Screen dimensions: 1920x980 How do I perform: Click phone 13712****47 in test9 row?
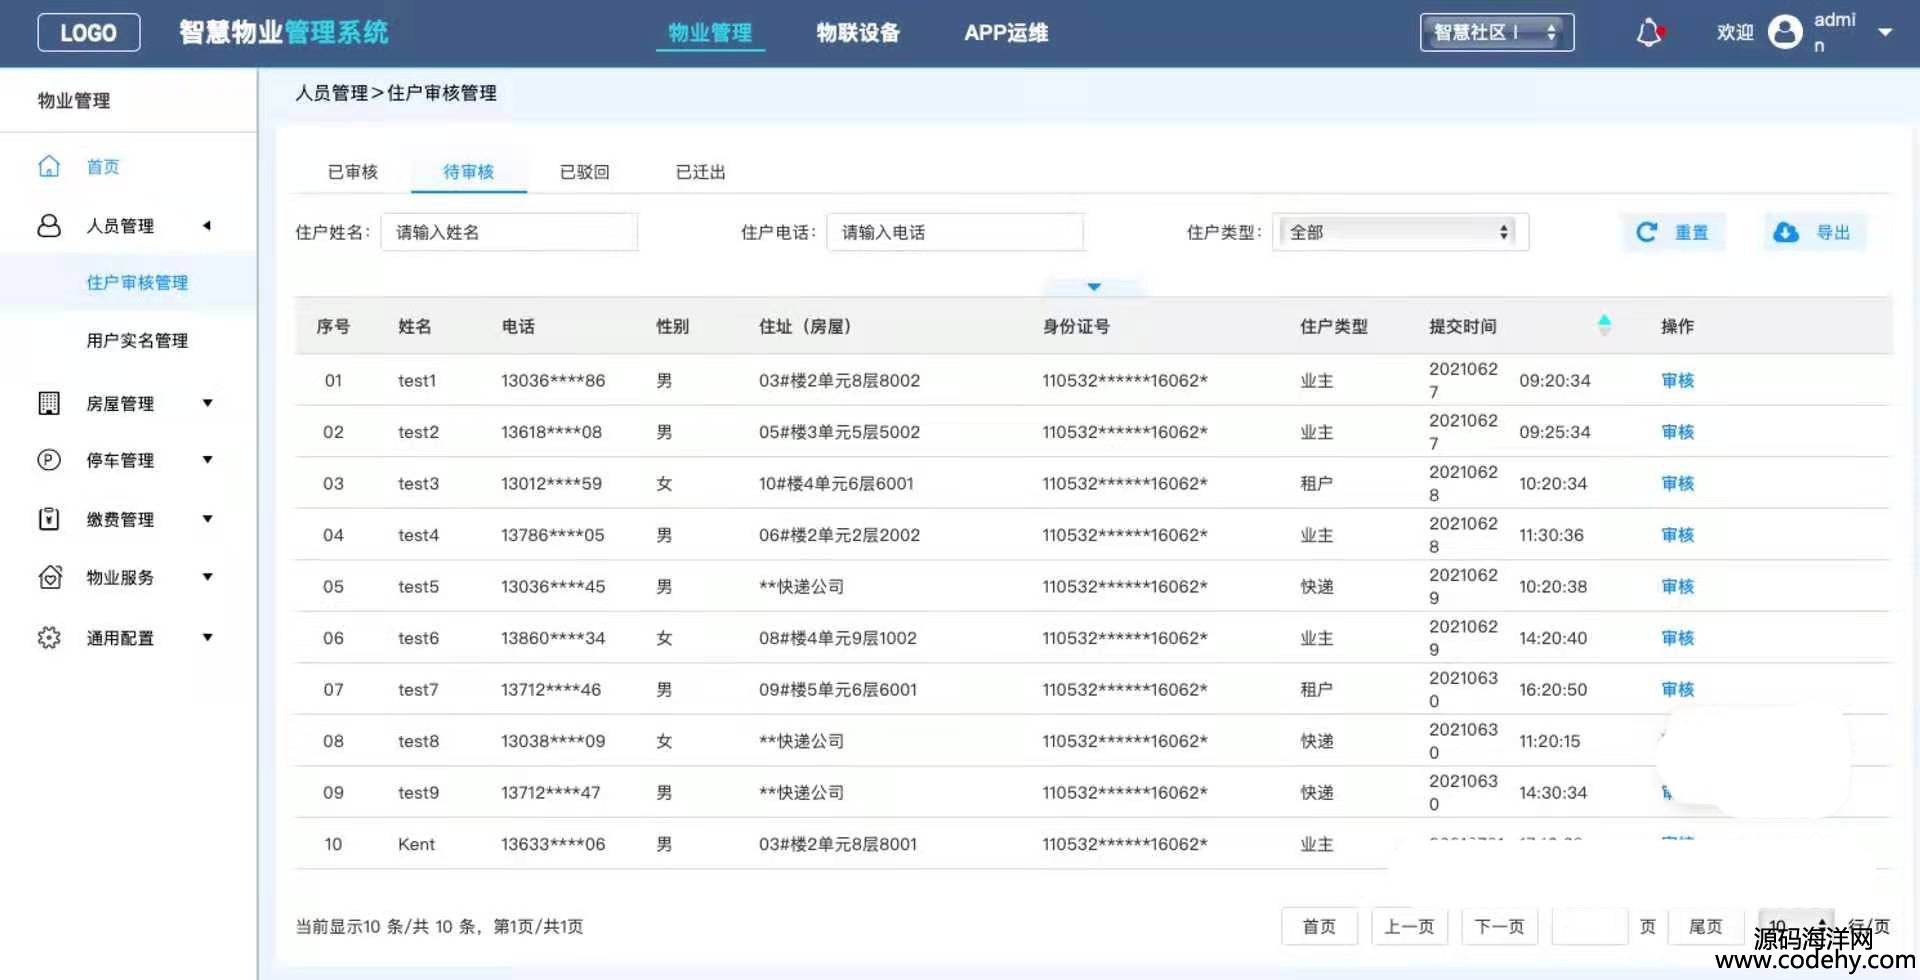pyautogui.click(x=551, y=792)
